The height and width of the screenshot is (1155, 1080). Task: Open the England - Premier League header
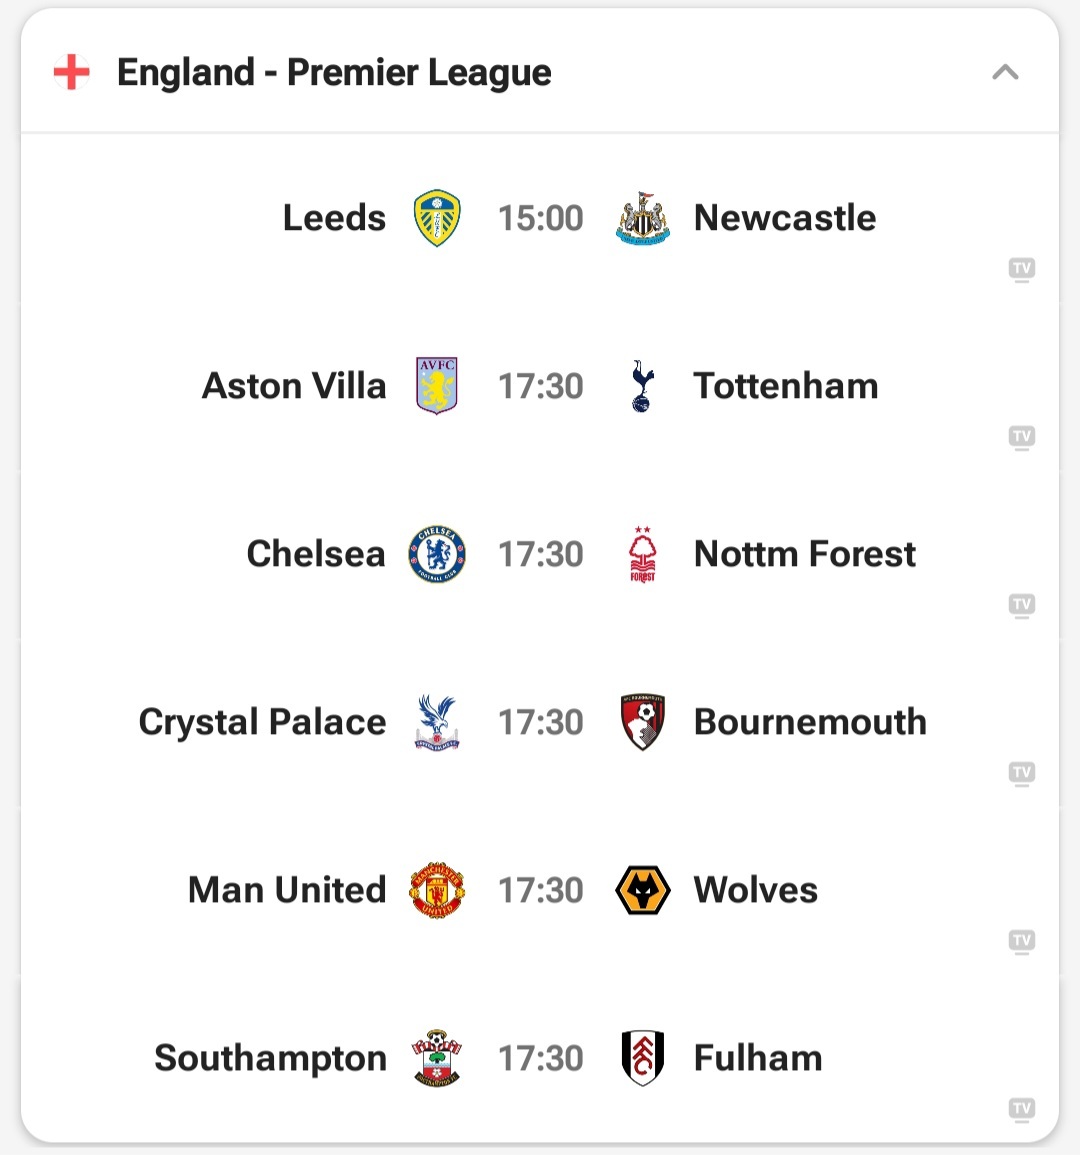coord(334,72)
